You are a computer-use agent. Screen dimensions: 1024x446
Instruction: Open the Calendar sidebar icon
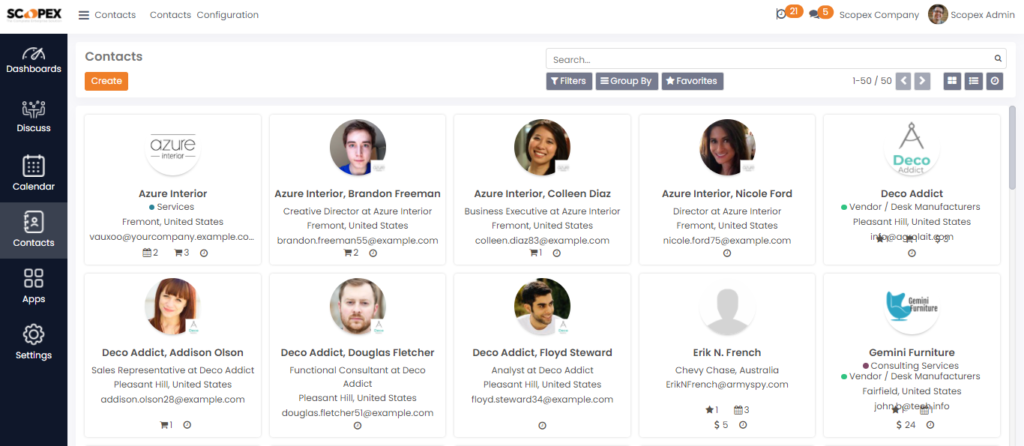coord(33,174)
